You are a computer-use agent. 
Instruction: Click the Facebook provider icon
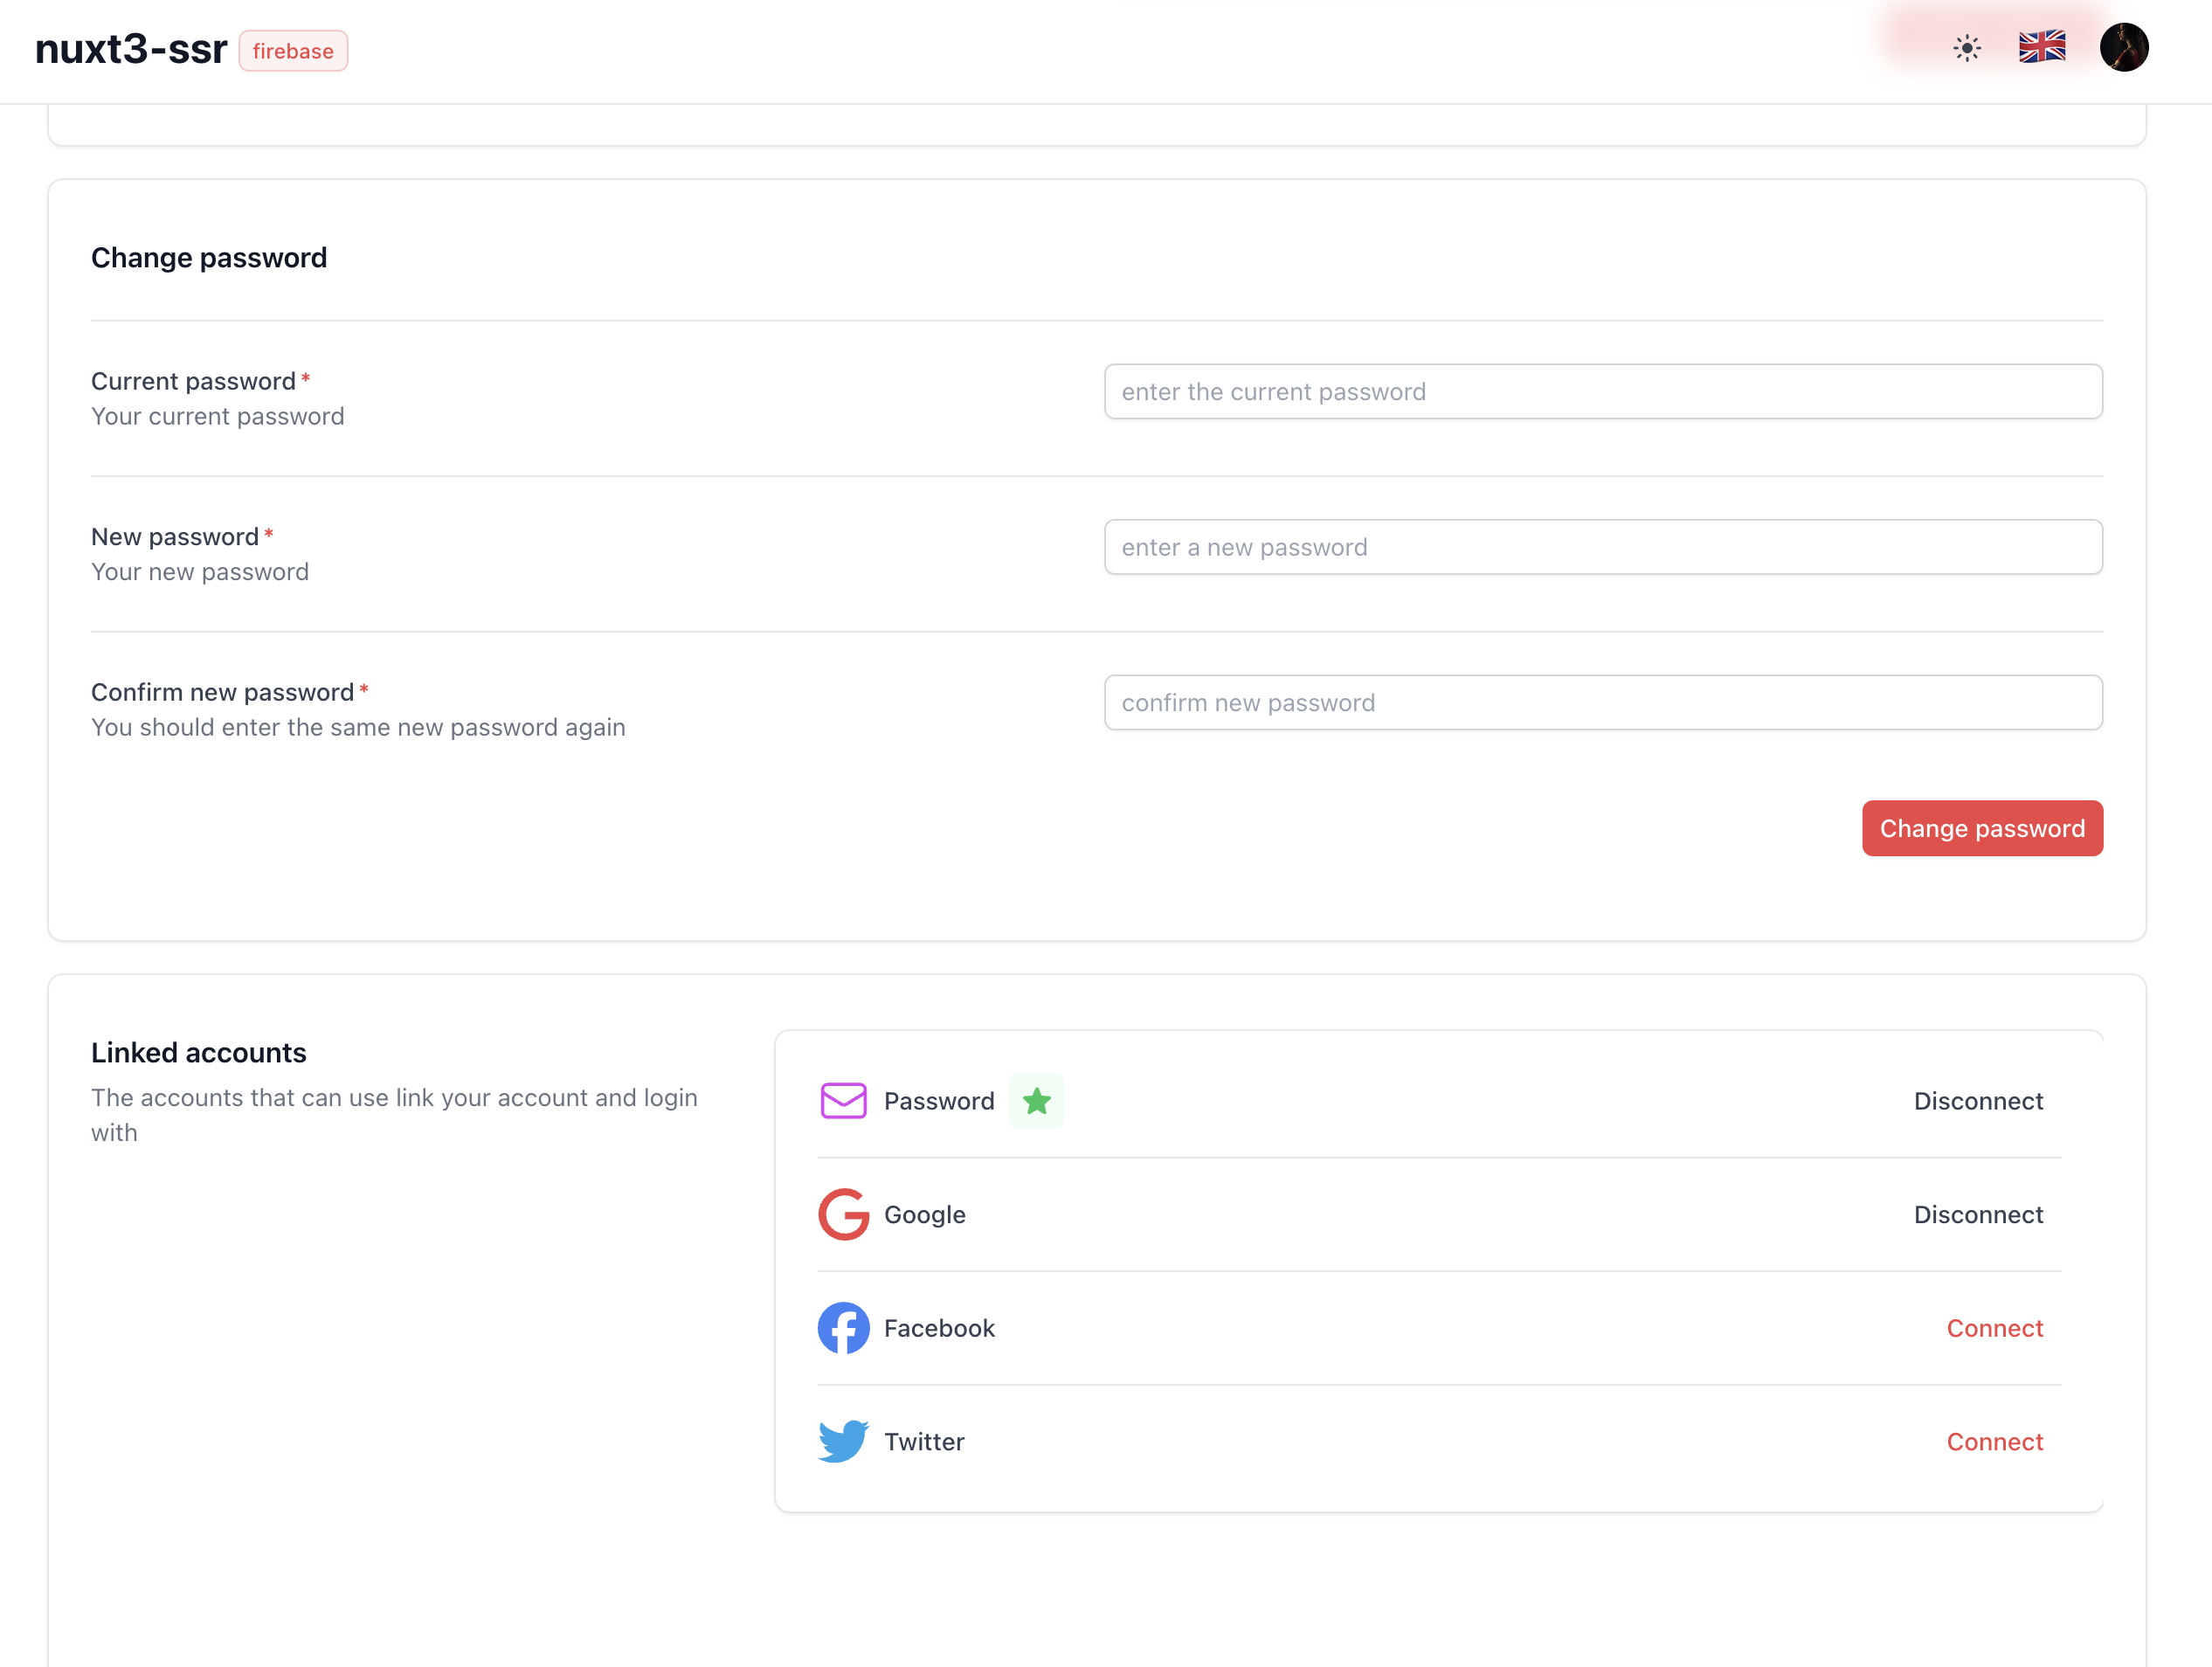point(842,1327)
